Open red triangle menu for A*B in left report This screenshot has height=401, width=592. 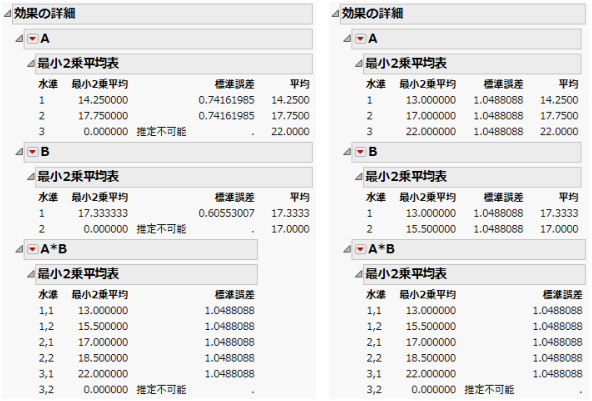(x=33, y=249)
